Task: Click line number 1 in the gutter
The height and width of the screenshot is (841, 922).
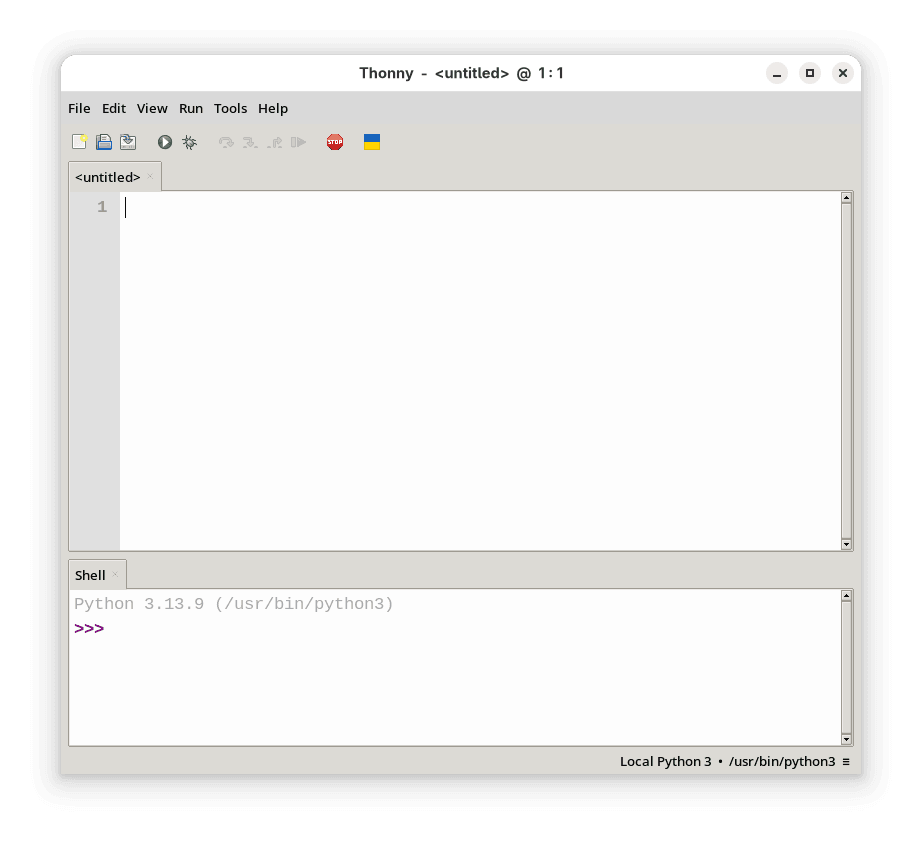Action: pos(102,206)
